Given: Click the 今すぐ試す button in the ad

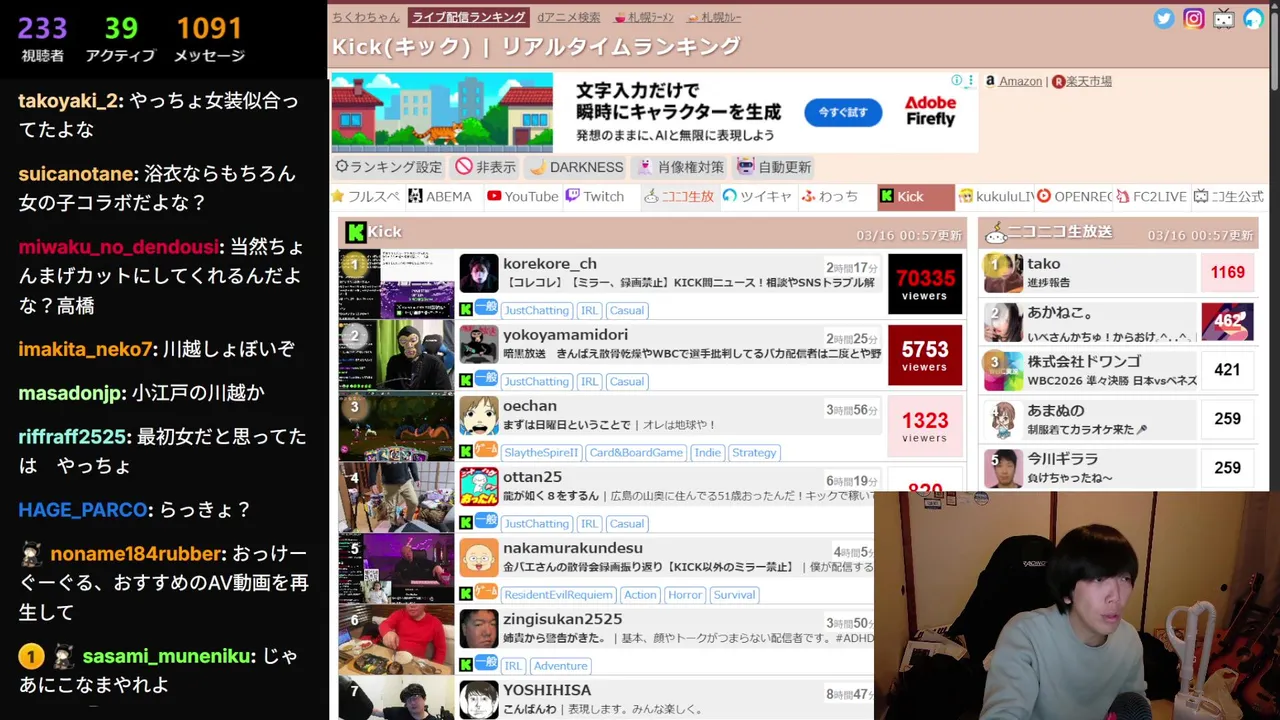Looking at the screenshot, I should (843, 112).
